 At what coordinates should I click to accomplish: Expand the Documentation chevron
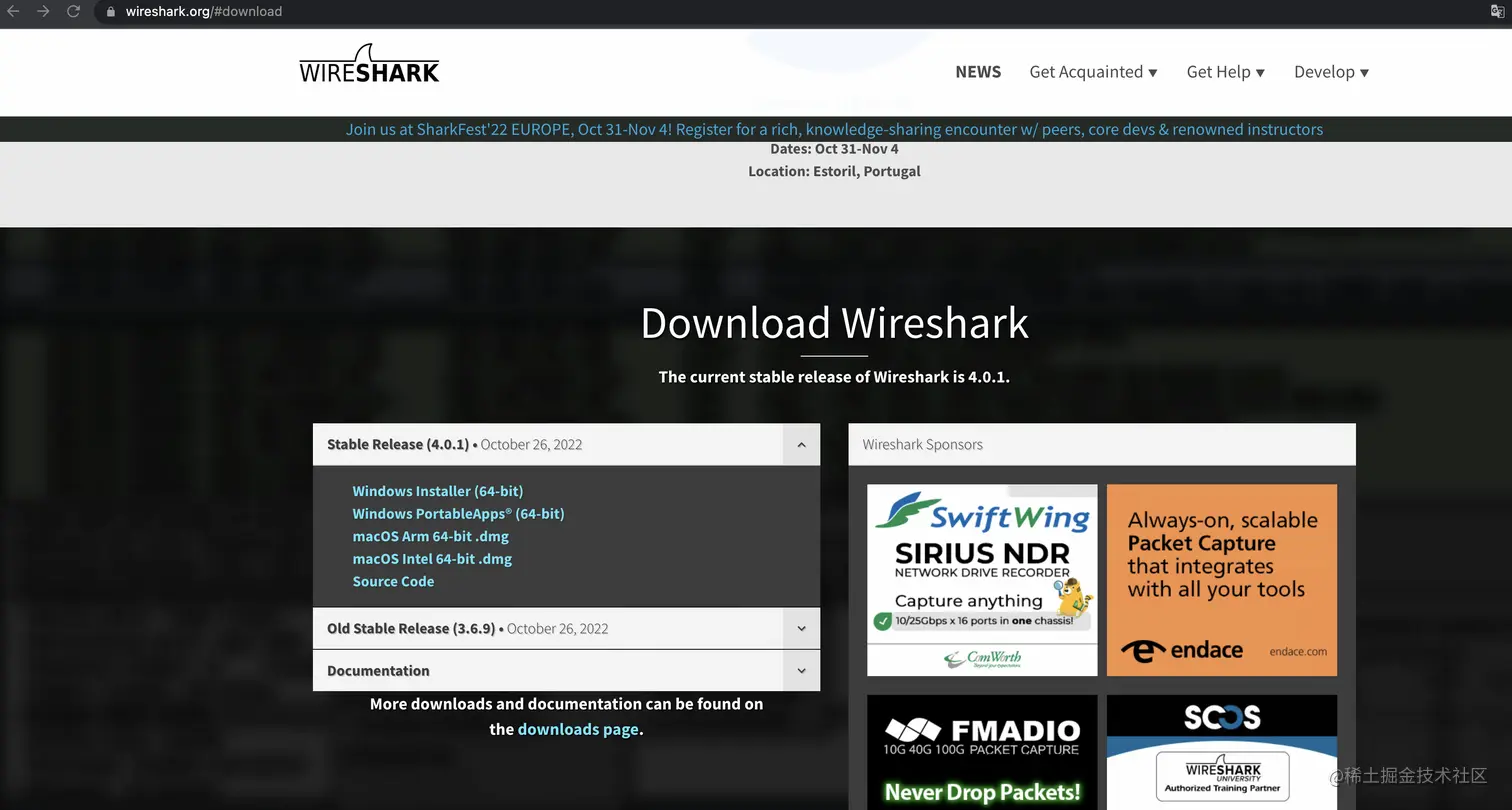point(801,671)
